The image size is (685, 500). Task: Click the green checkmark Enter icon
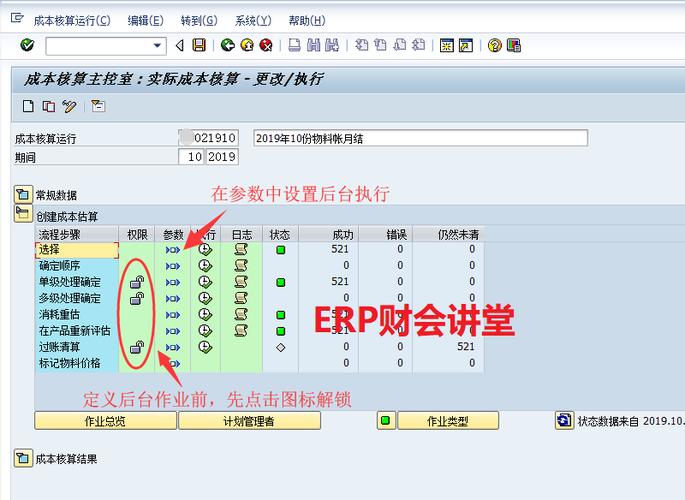pyautogui.click(x=27, y=45)
